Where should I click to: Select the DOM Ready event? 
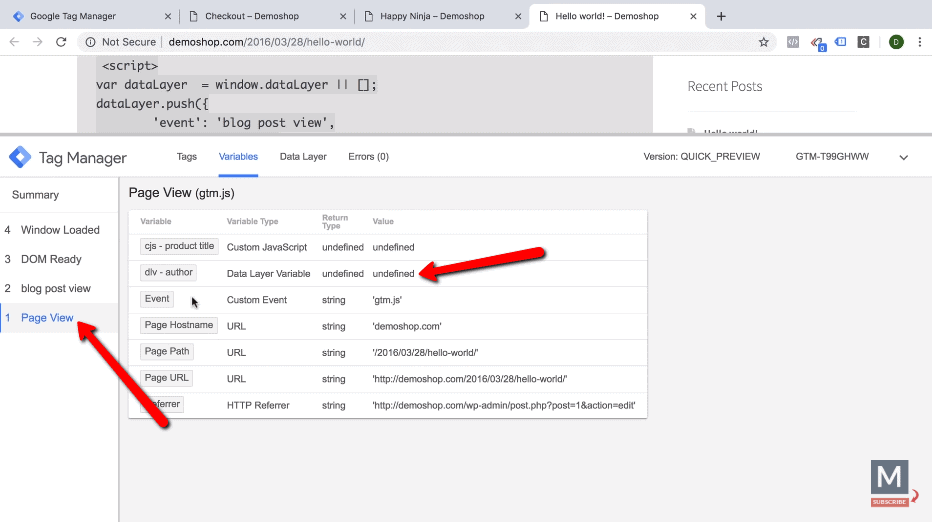pos(59,259)
